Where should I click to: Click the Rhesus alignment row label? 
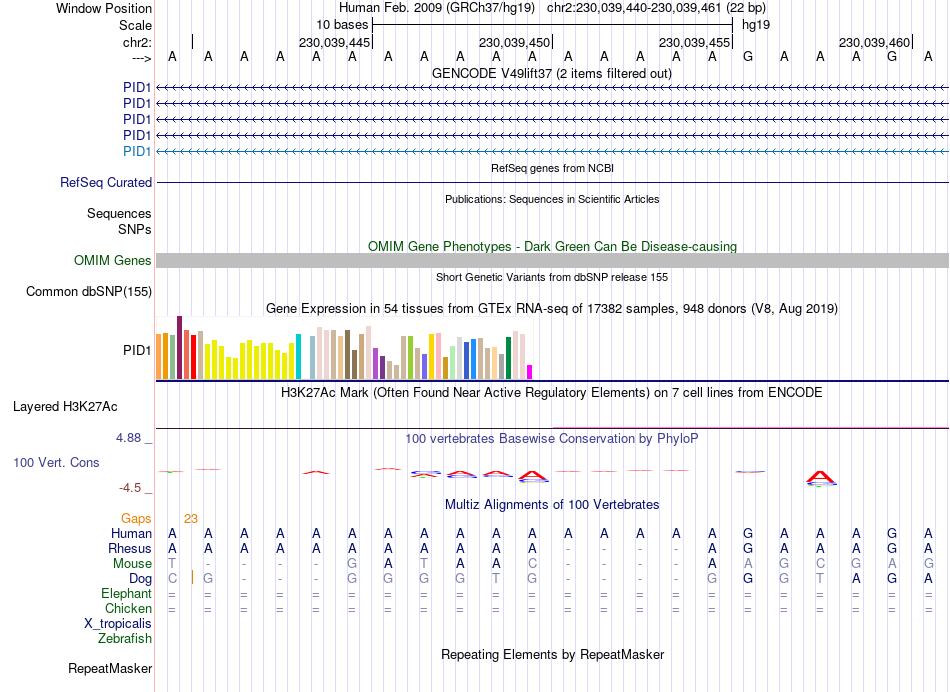(x=130, y=548)
